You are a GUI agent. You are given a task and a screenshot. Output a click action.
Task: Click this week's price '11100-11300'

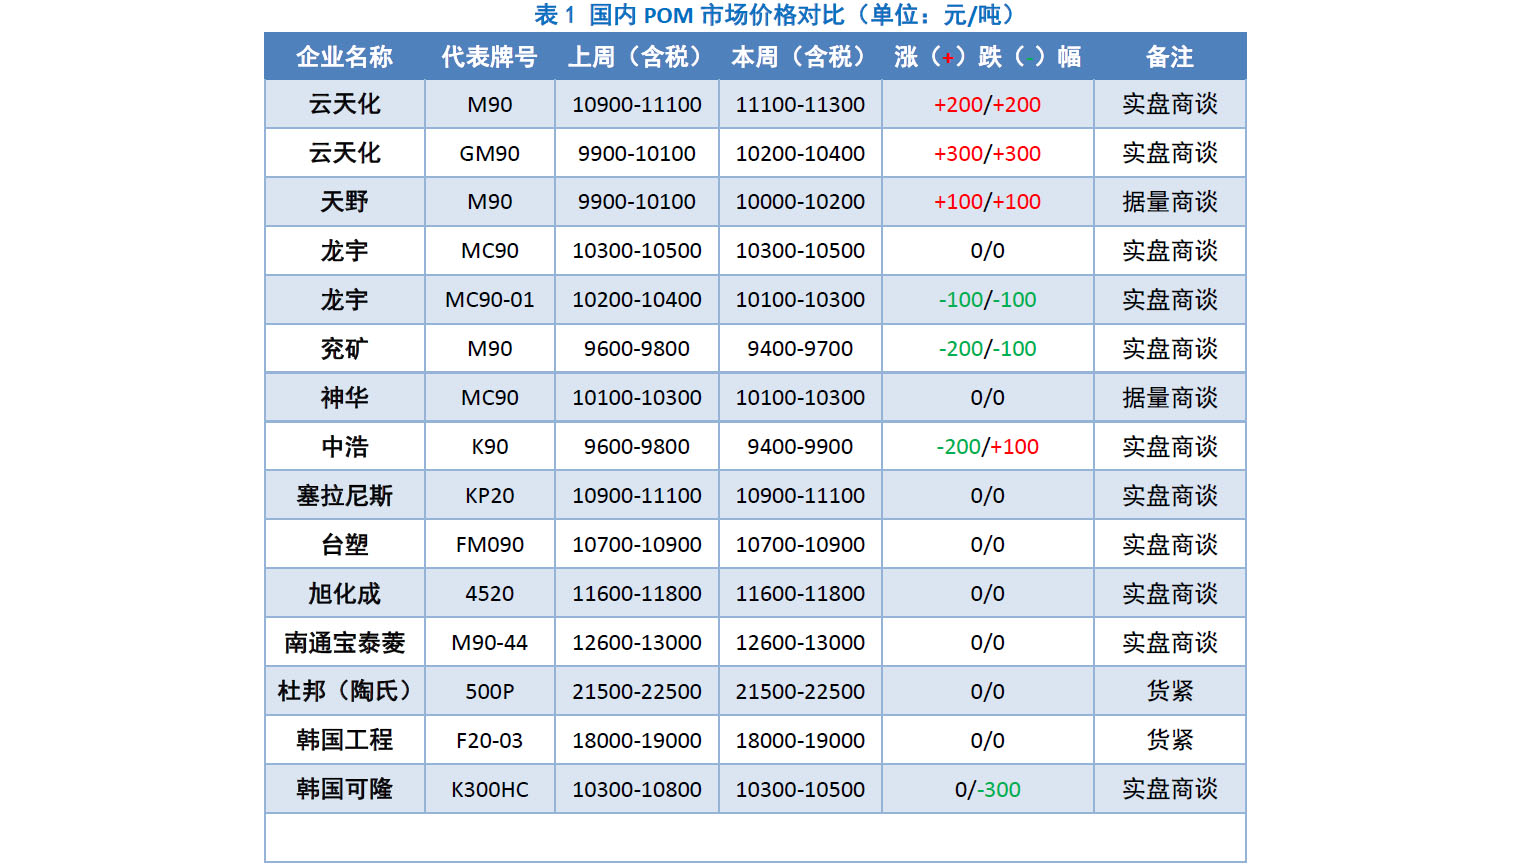[x=800, y=104]
